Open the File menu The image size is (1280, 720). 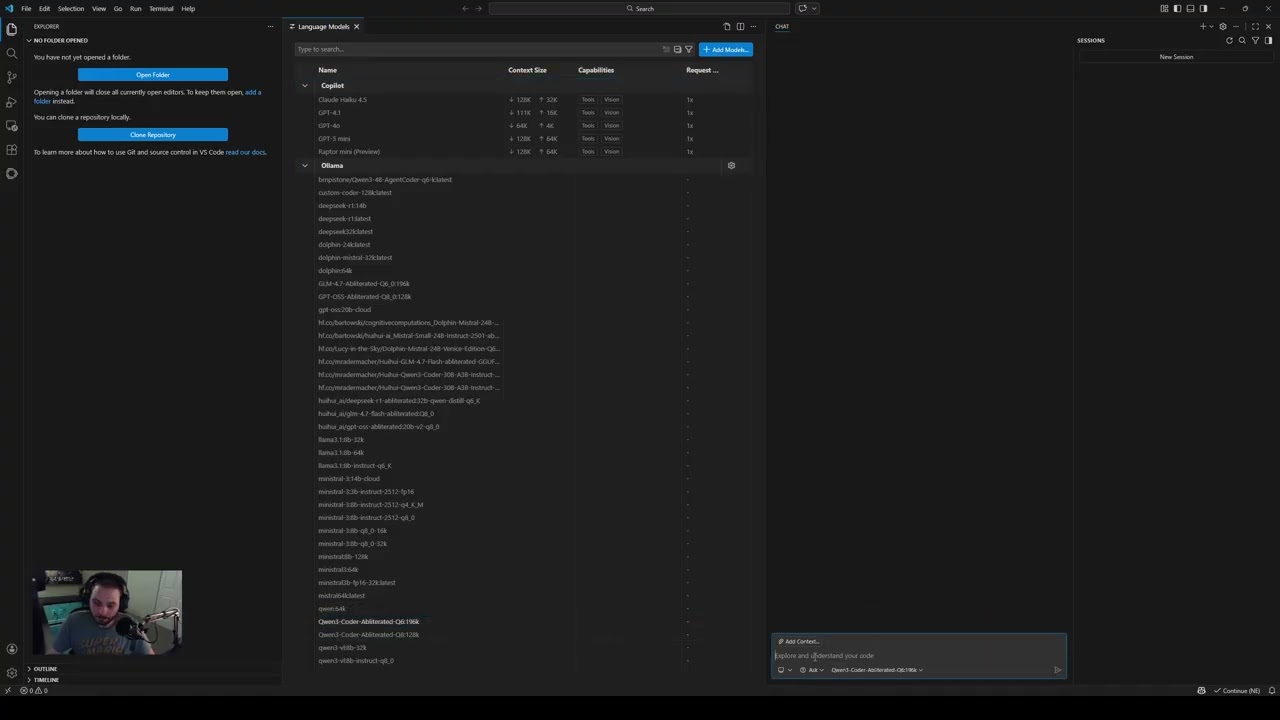[x=26, y=8]
